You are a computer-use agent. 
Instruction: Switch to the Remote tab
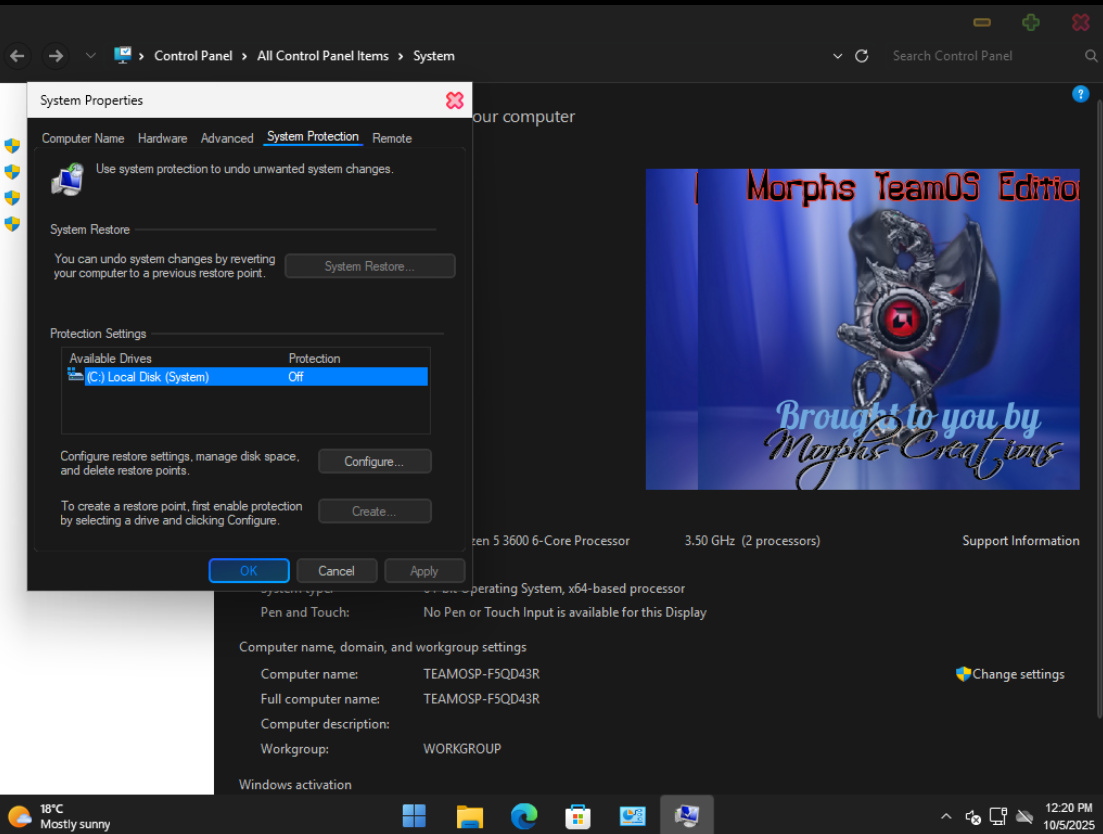click(x=392, y=138)
